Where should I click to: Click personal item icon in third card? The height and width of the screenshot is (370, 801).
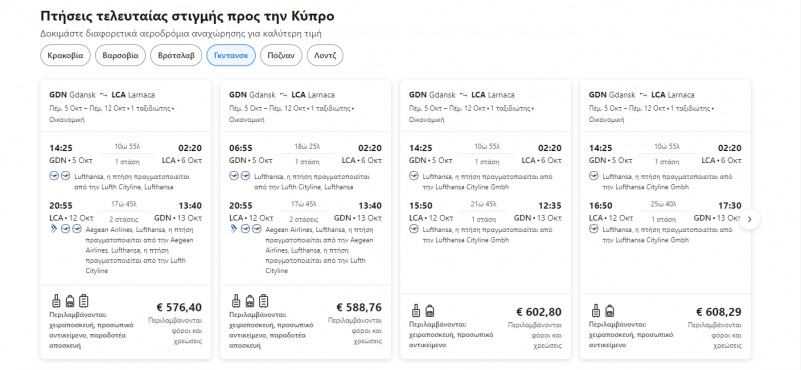pyautogui.click(x=430, y=310)
